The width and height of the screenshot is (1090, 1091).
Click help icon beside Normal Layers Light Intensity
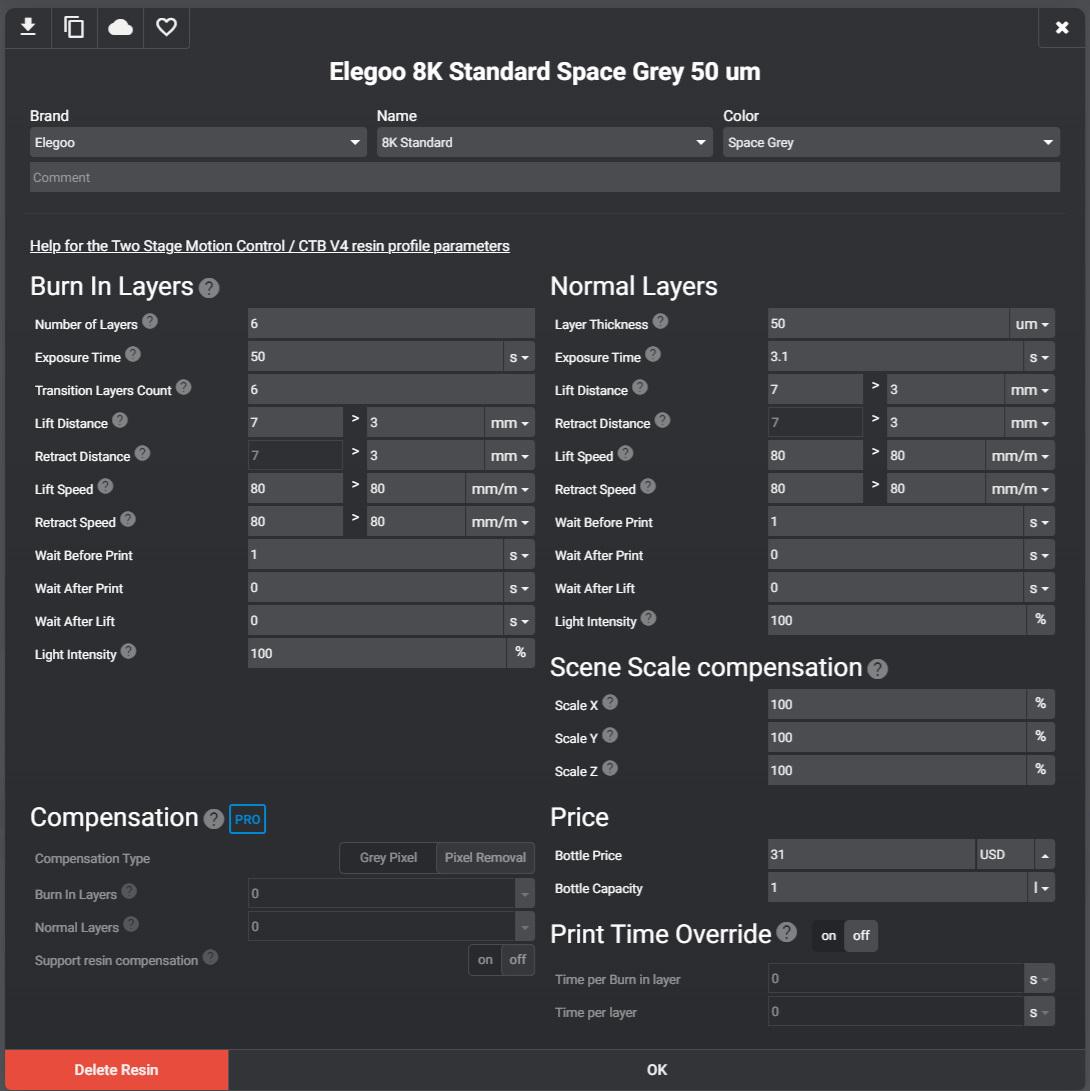tap(649, 618)
